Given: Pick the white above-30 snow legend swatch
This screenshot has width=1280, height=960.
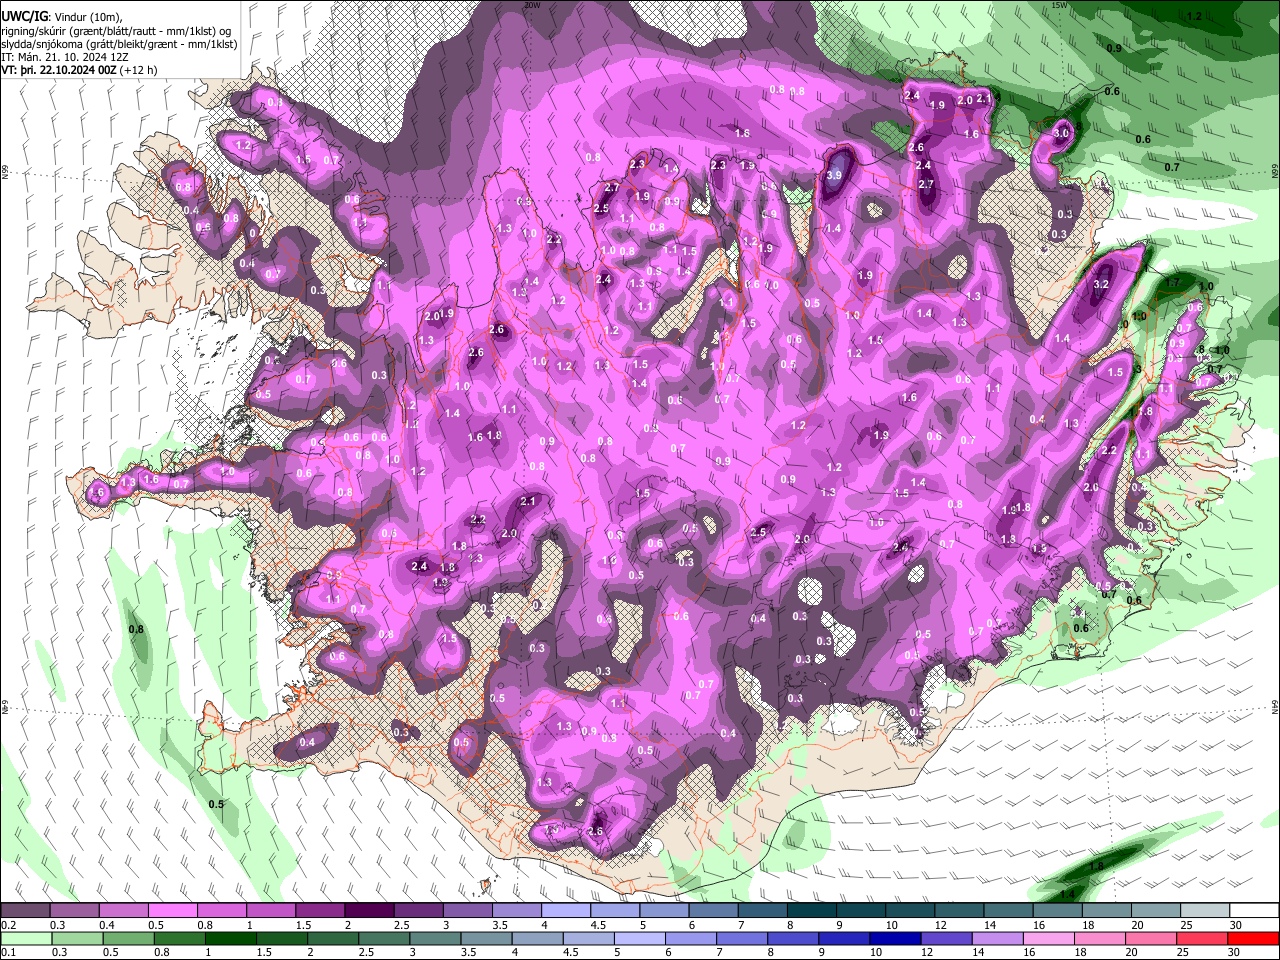Looking at the screenshot, I should click(x=1254, y=911).
